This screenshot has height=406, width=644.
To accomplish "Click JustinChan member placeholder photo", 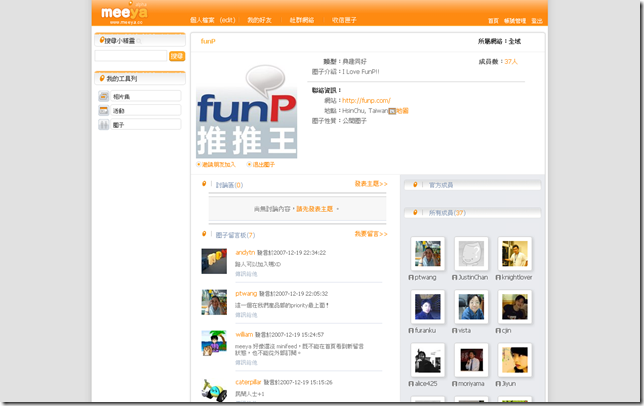I will tap(471, 254).
